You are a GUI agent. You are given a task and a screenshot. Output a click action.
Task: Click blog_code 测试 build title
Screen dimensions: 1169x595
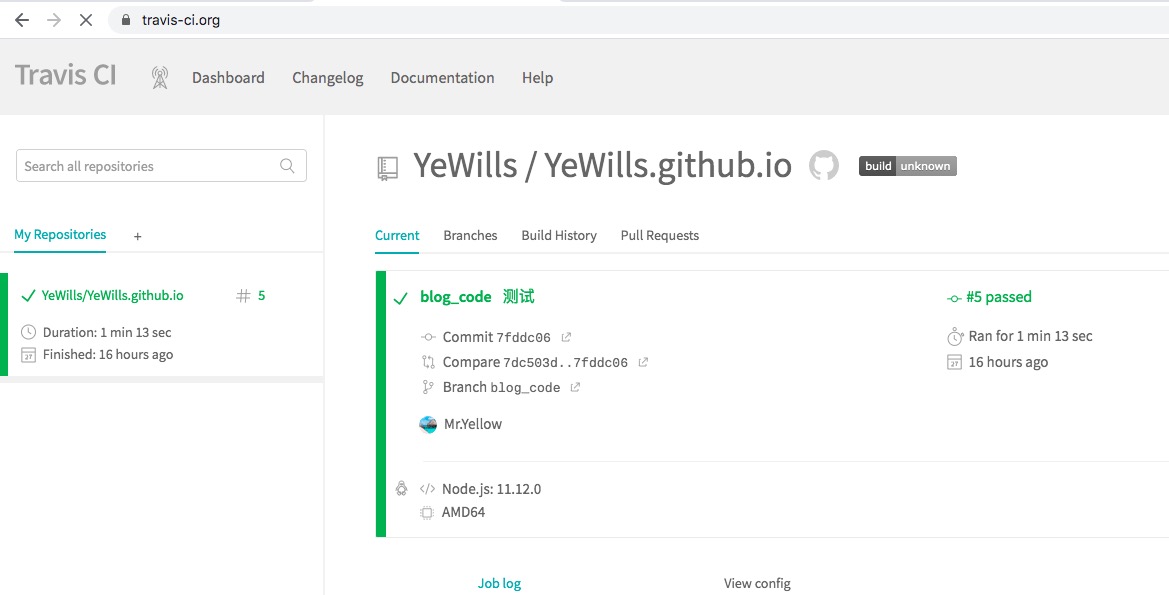click(x=477, y=297)
